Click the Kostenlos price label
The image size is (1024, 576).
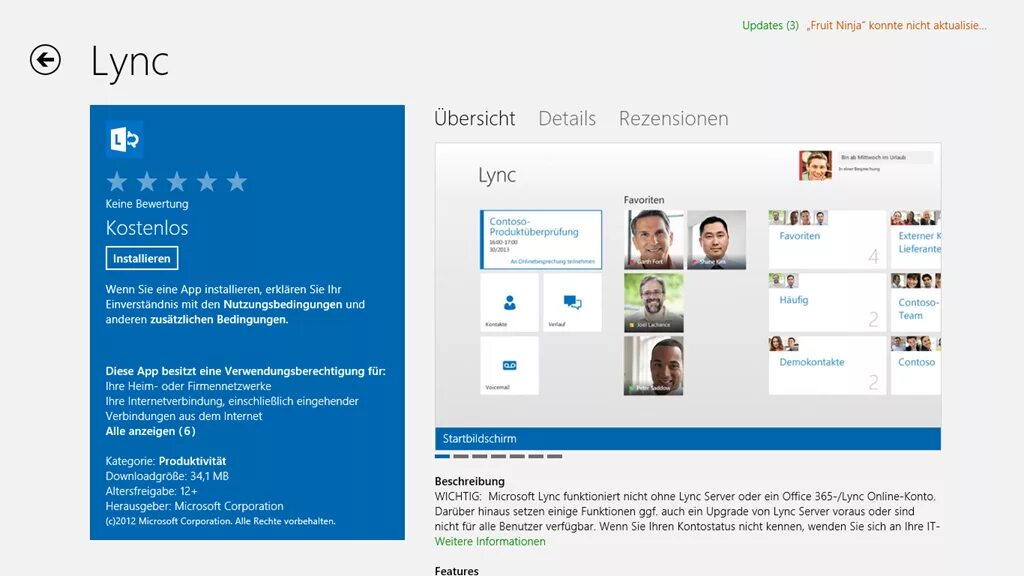(x=147, y=228)
